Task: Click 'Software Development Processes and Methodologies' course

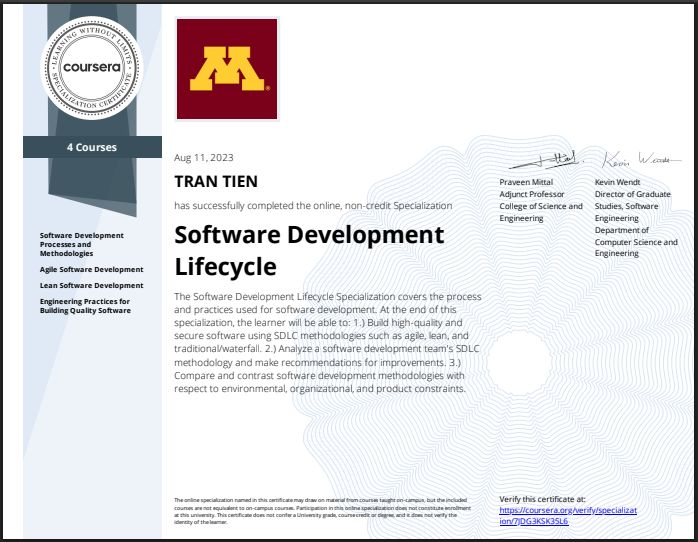Action: pos(82,244)
